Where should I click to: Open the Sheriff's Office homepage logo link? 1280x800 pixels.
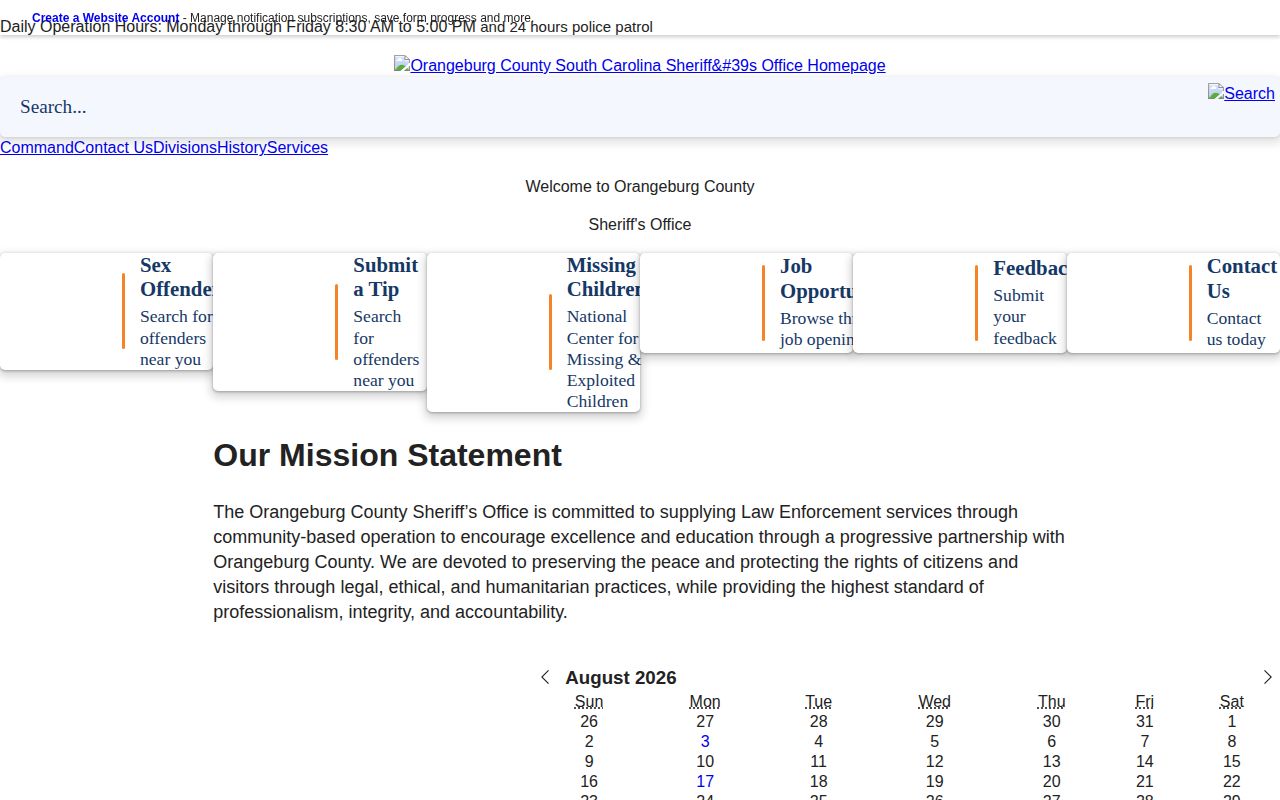pyautogui.click(x=640, y=65)
